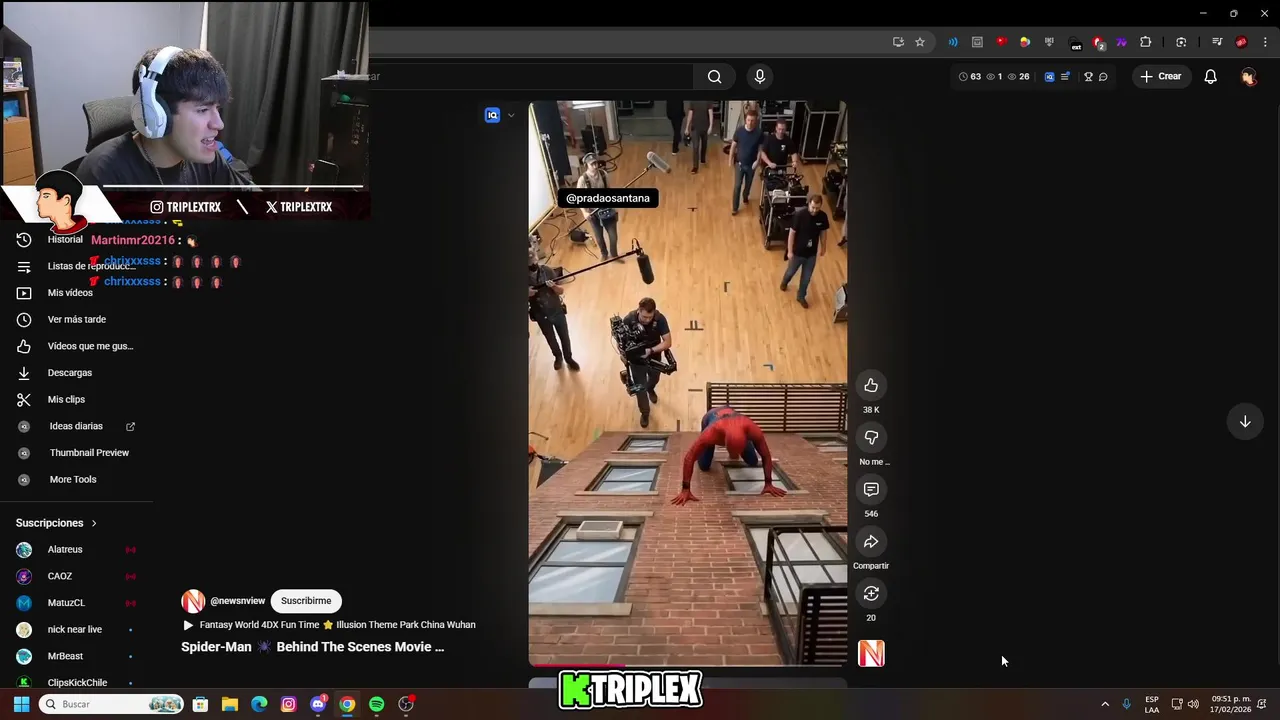This screenshot has height=720, width=1280.
Task: Open File Explorer from the taskbar
Action: [x=230, y=704]
